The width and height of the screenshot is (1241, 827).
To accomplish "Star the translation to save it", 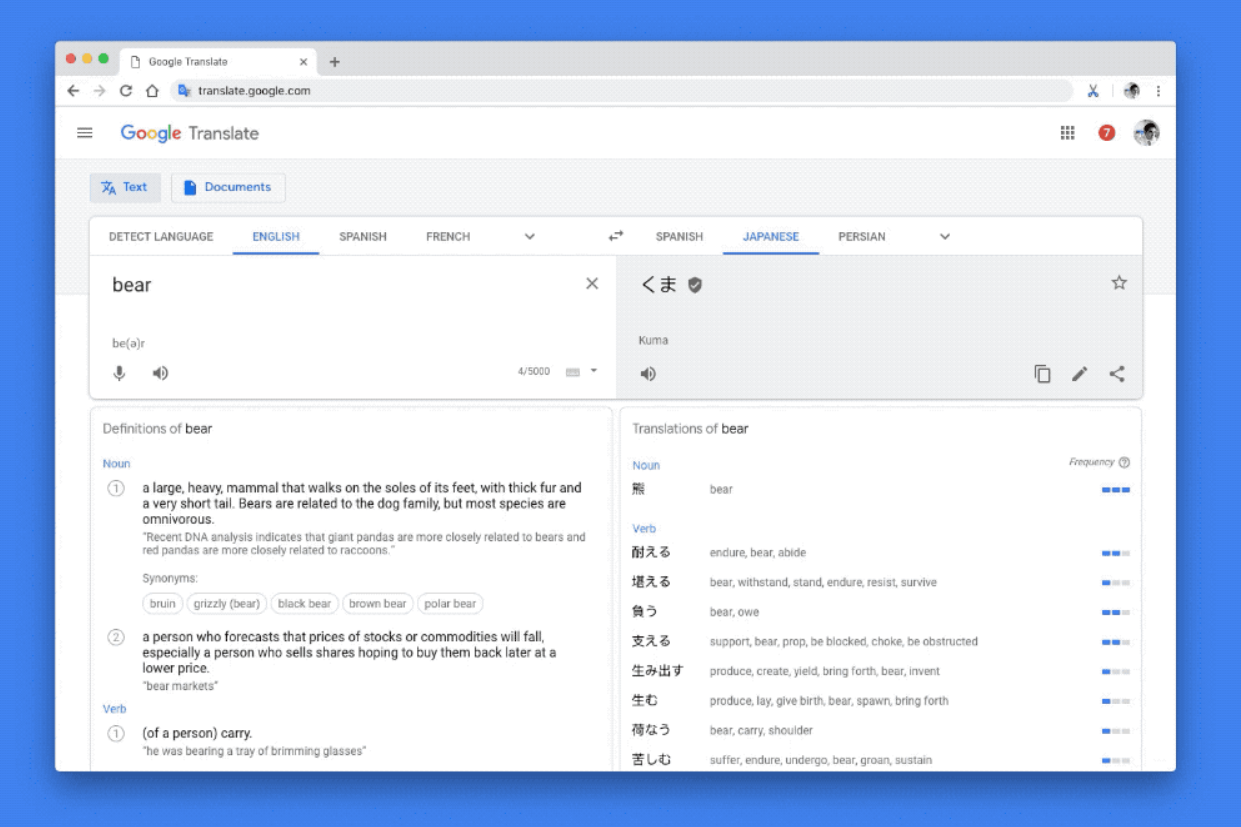I will pyautogui.click(x=1119, y=283).
